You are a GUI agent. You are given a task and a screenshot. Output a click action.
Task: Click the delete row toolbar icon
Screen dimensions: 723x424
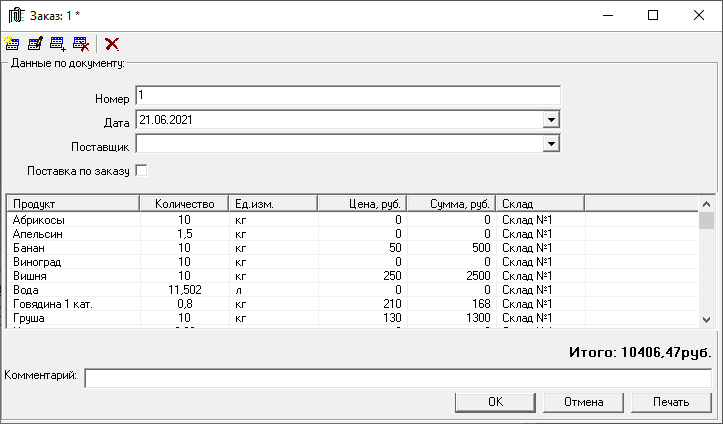pos(81,44)
